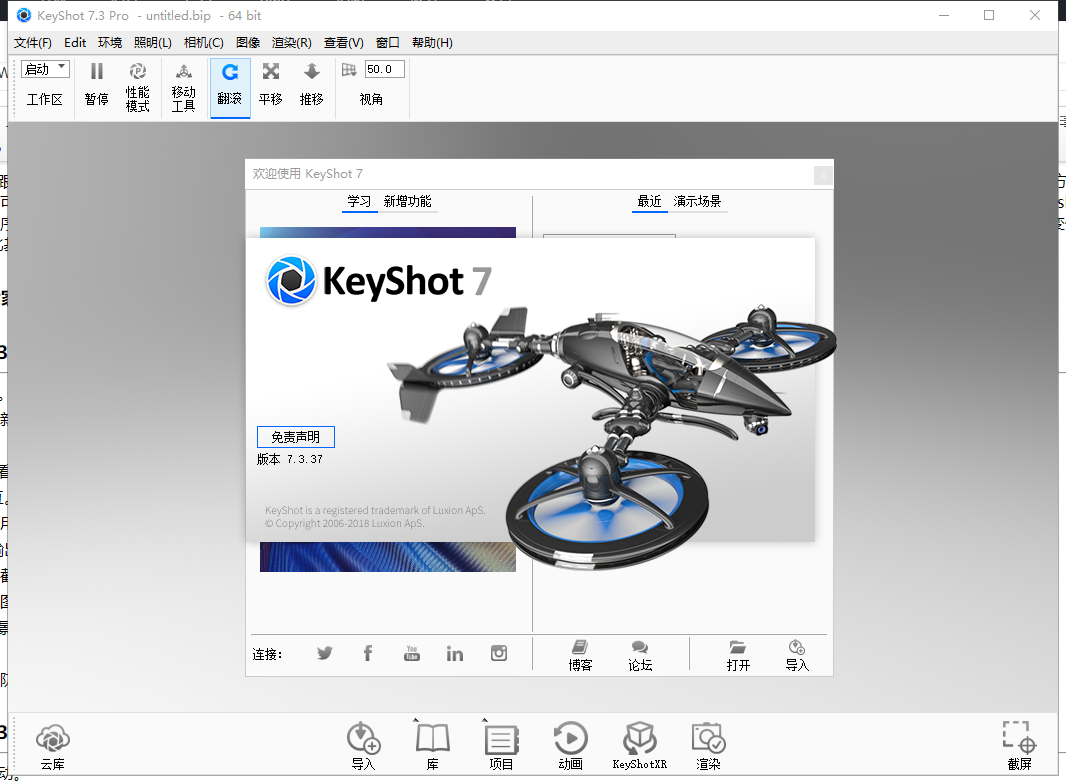Open the 文件(F) menu
Screen dimensions: 1066x783
(x=33, y=43)
